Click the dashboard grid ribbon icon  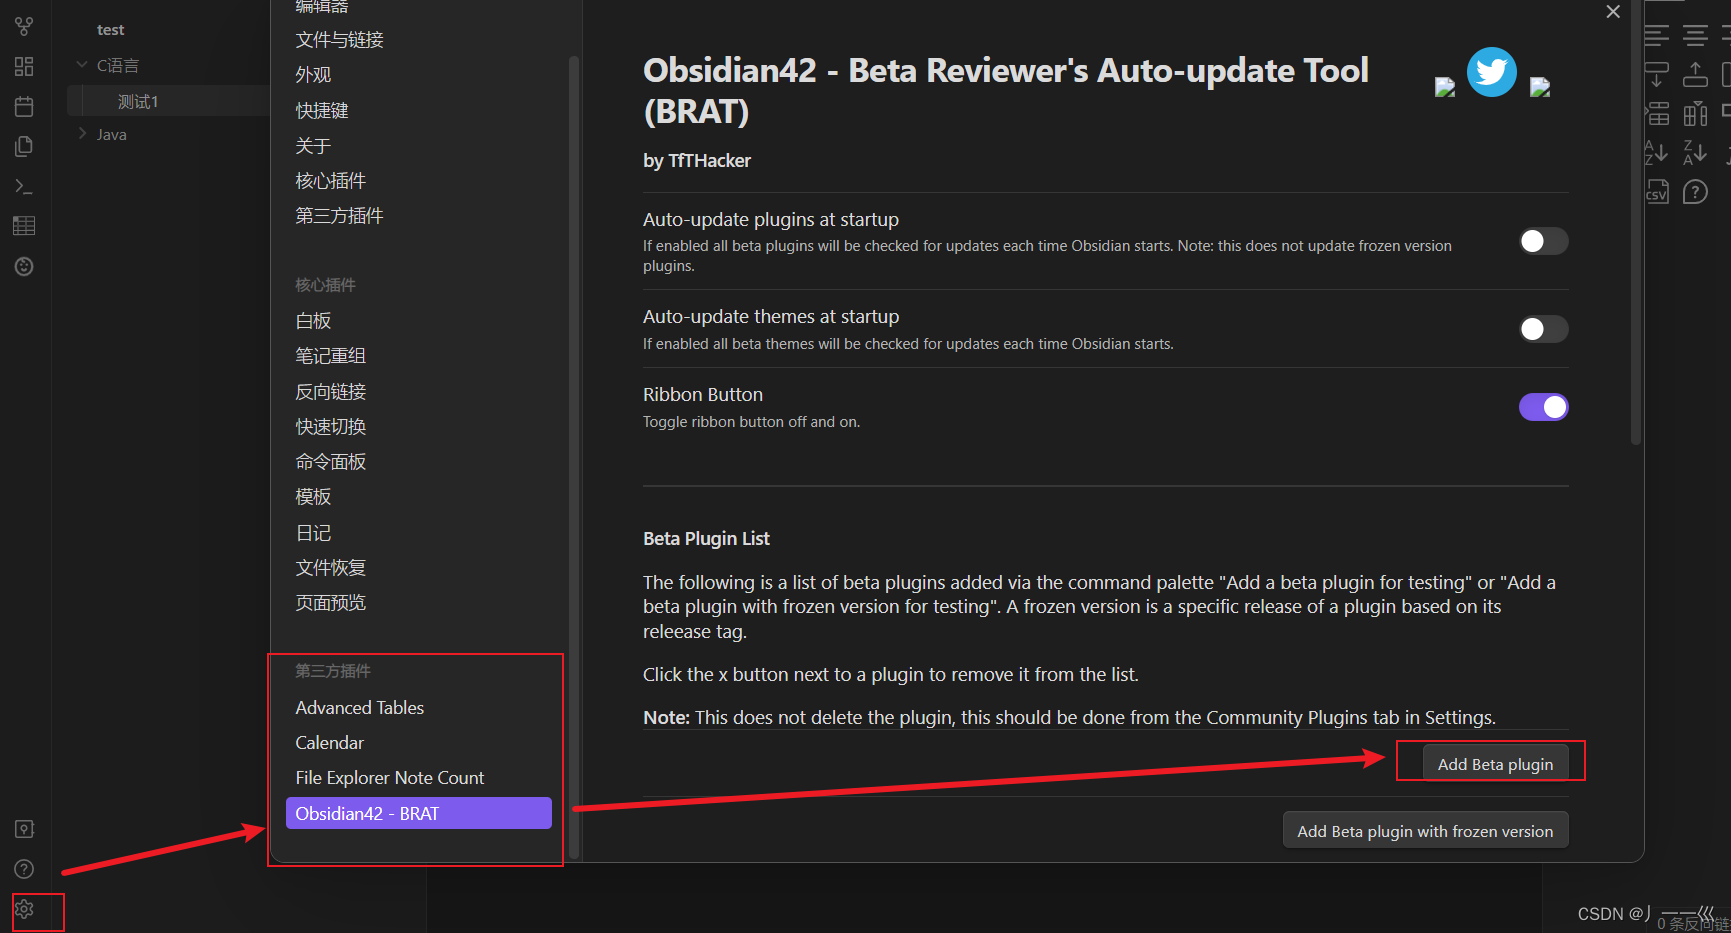point(24,66)
